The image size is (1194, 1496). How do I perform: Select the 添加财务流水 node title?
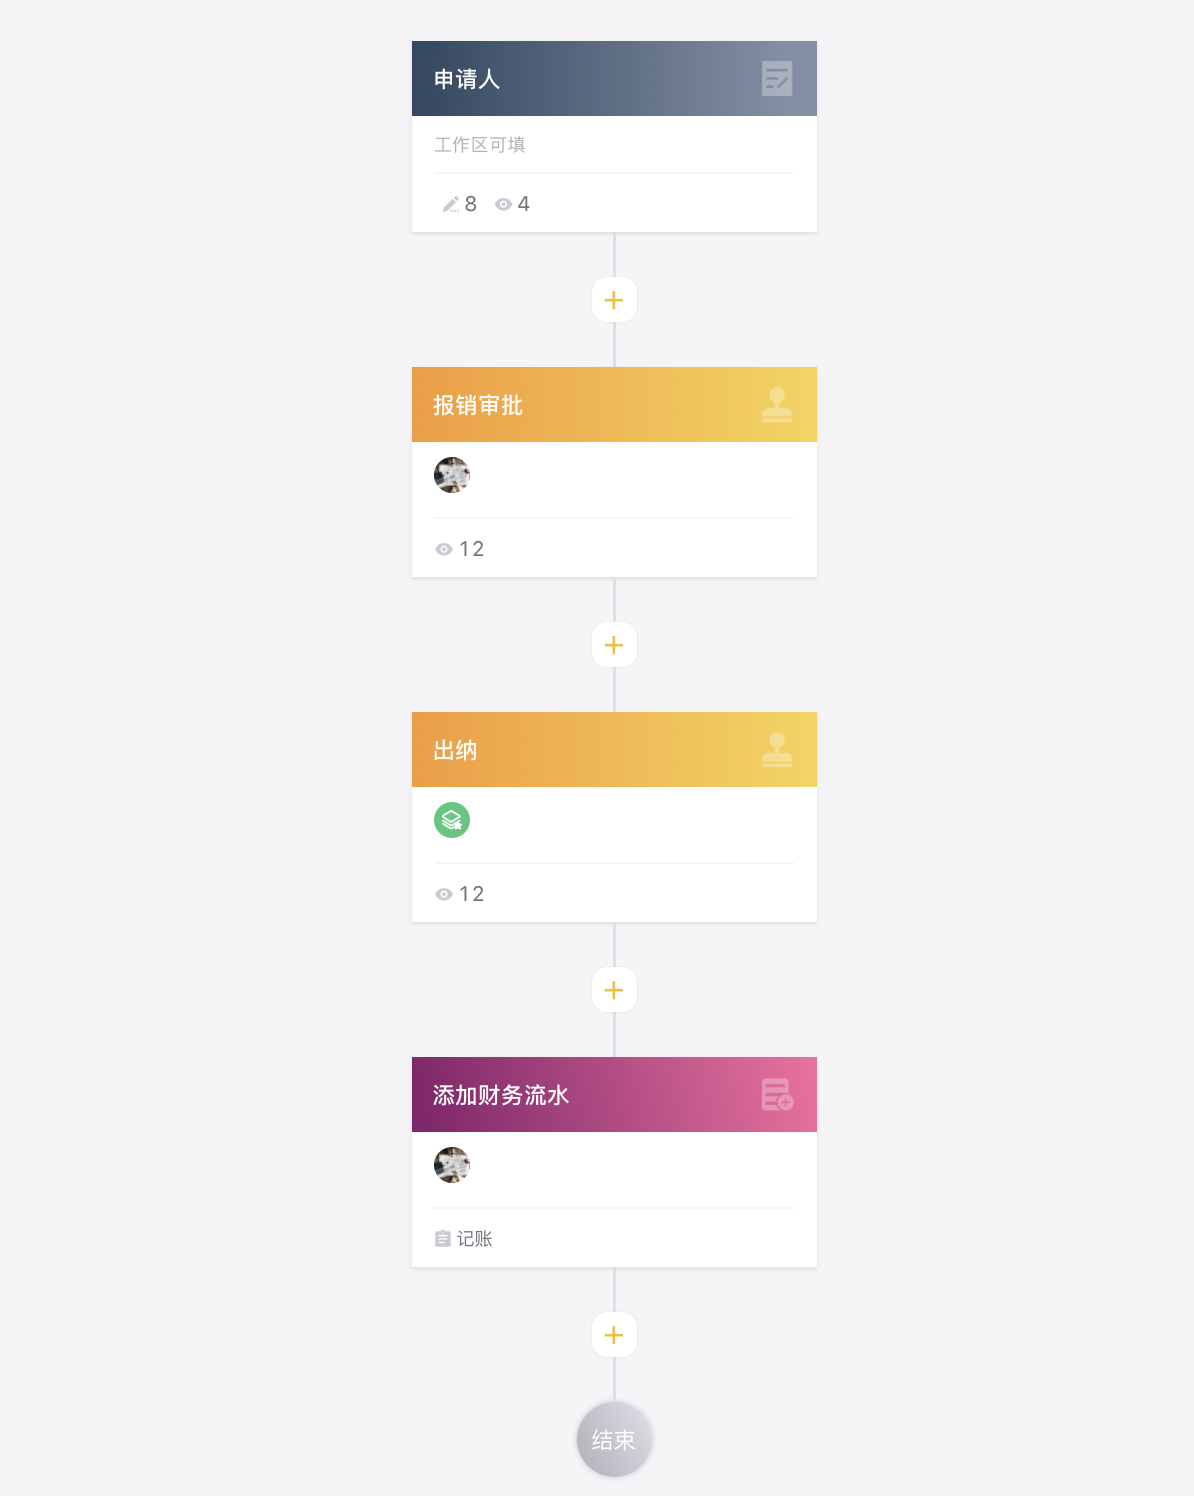click(x=501, y=1095)
